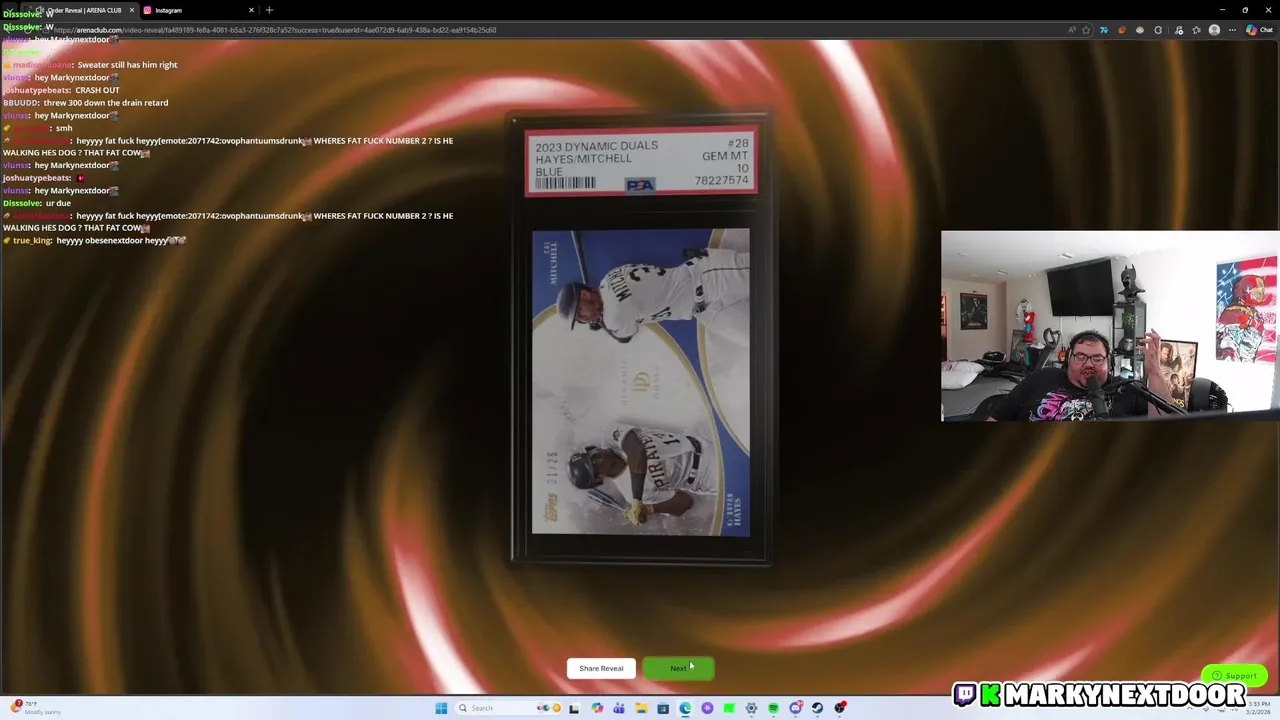
Task: Close the Order Reveal Arena Club tab
Action: coord(131,10)
